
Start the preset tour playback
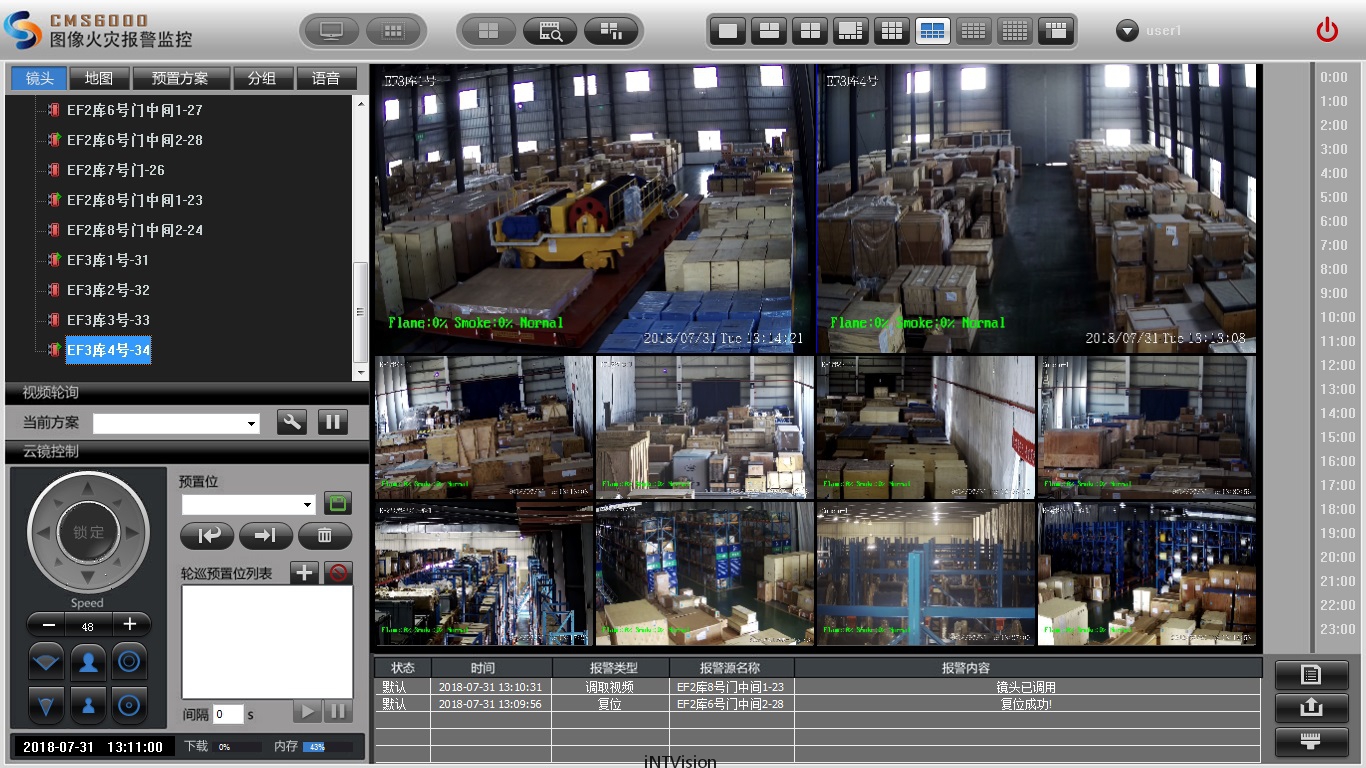click(307, 712)
